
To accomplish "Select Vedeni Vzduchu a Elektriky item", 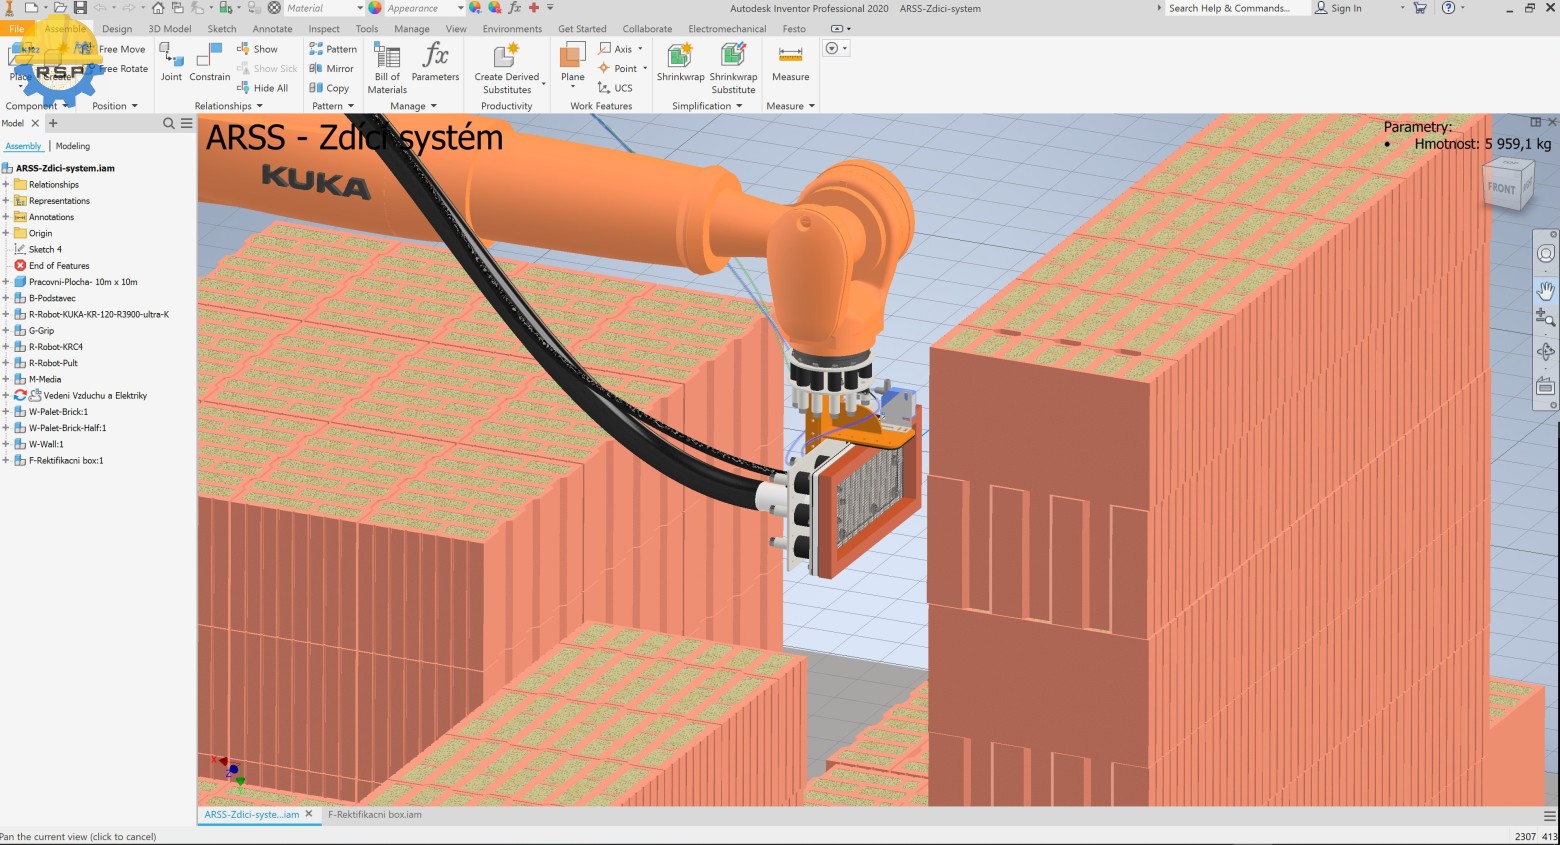I will [95, 396].
